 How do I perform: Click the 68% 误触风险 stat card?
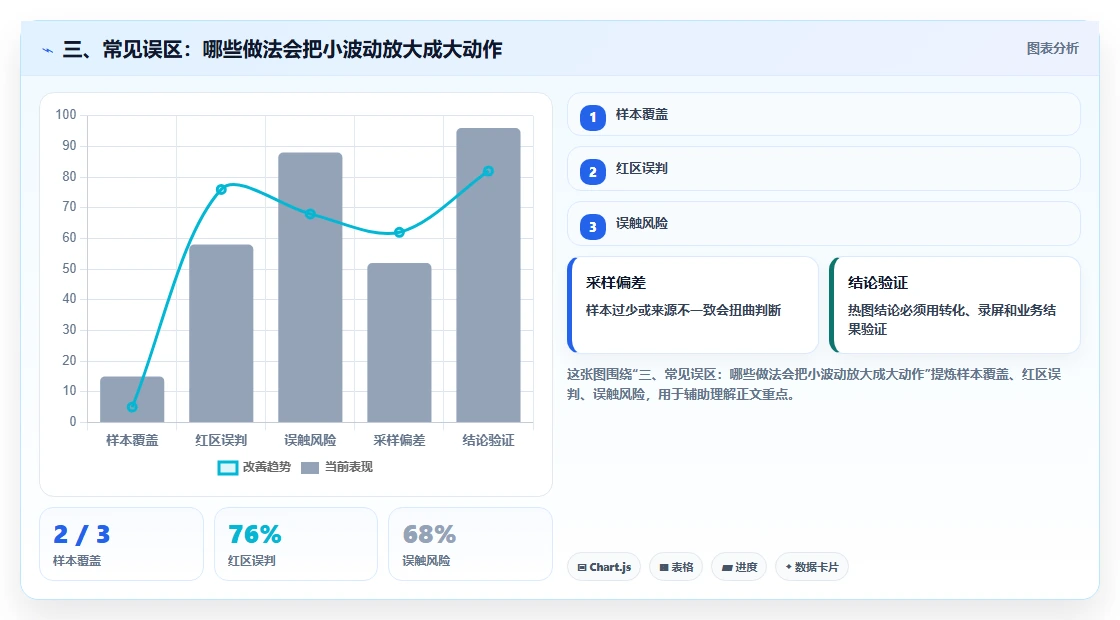point(470,544)
